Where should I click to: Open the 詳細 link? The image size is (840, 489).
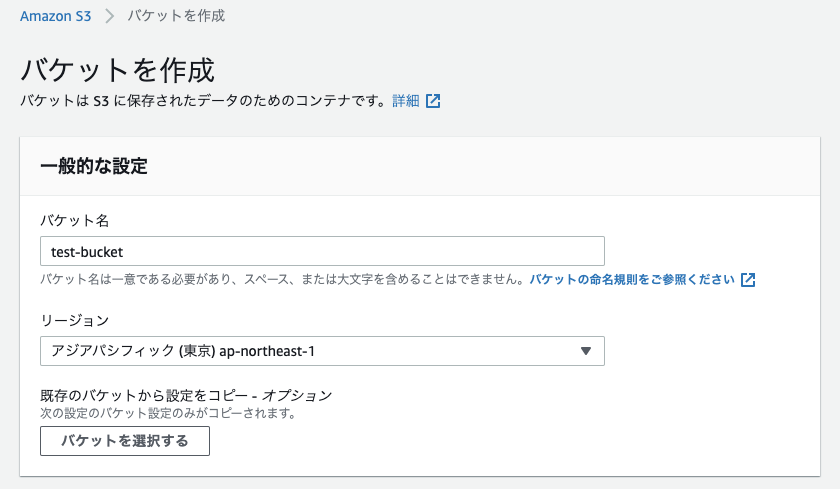[405, 101]
